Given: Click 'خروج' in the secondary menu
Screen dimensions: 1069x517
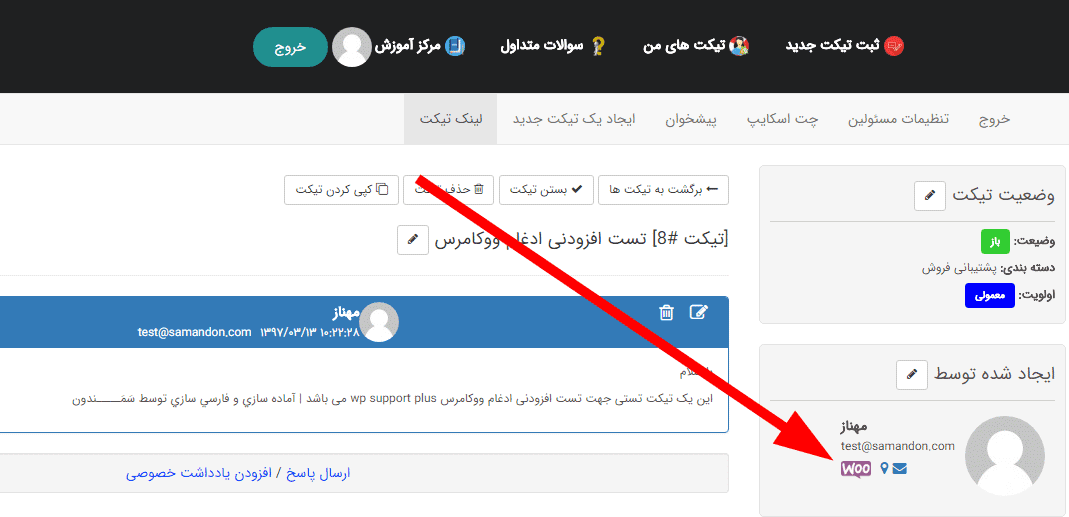Looking at the screenshot, I should (x=995, y=119).
